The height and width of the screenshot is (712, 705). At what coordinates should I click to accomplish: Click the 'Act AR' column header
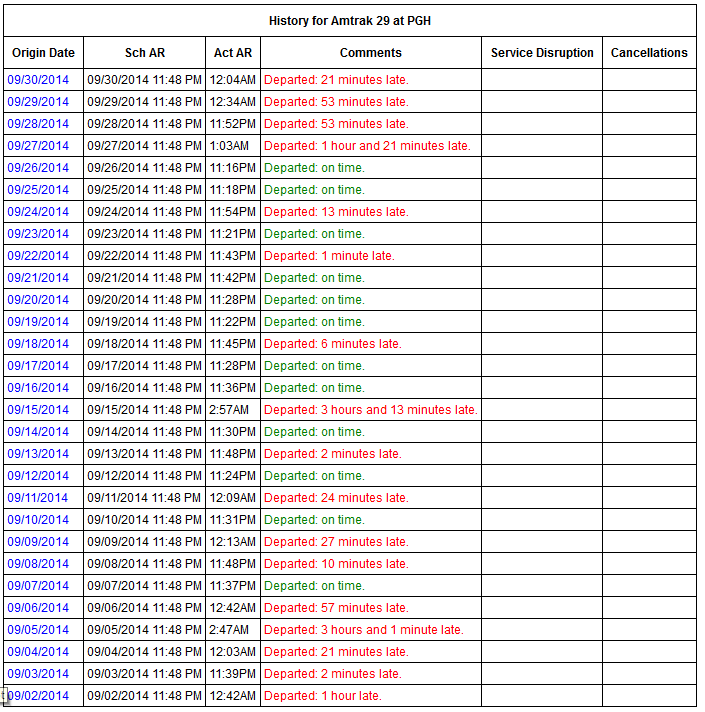(x=233, y=53)
